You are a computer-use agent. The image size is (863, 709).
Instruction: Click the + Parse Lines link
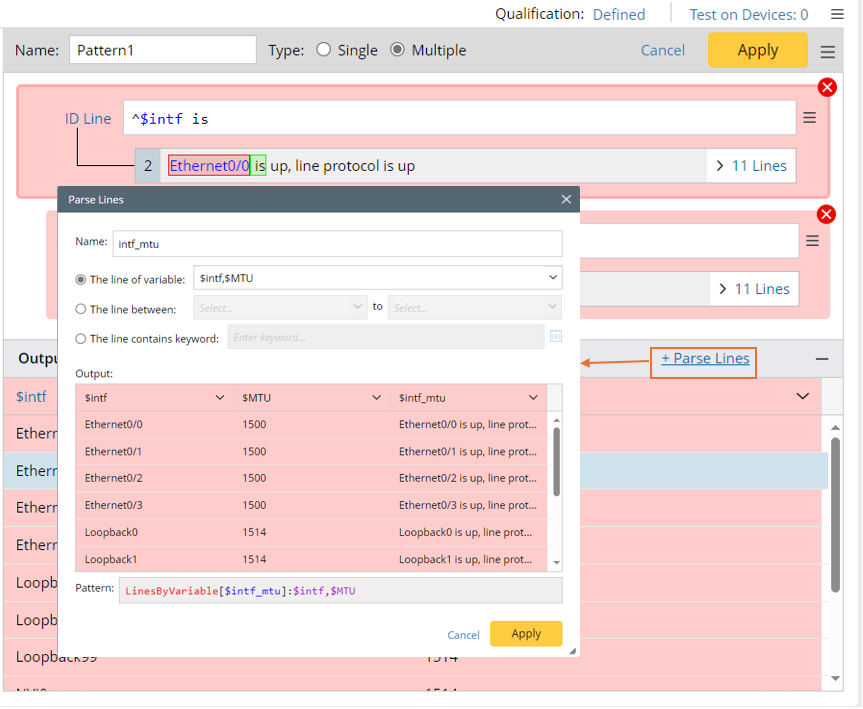[704, 358]
